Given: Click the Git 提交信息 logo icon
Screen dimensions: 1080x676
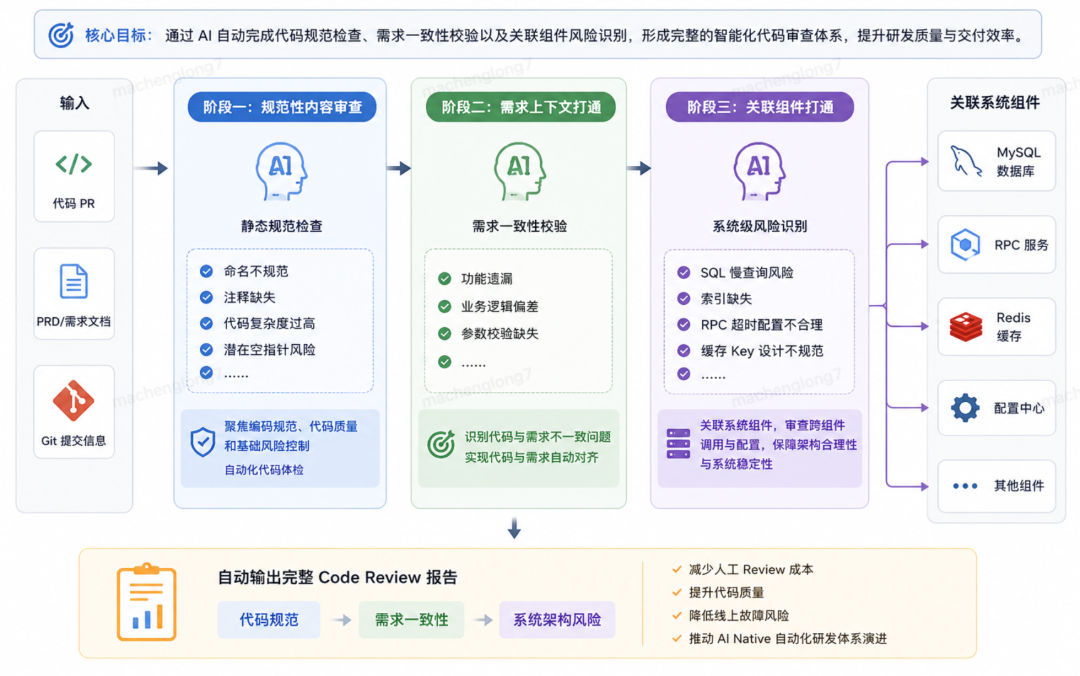Looking at the screenshot, I should click(74, 400).
